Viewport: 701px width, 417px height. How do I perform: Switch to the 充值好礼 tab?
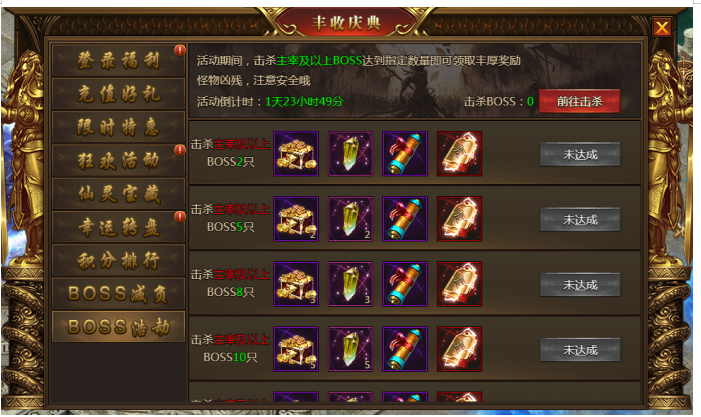point(118,94)
